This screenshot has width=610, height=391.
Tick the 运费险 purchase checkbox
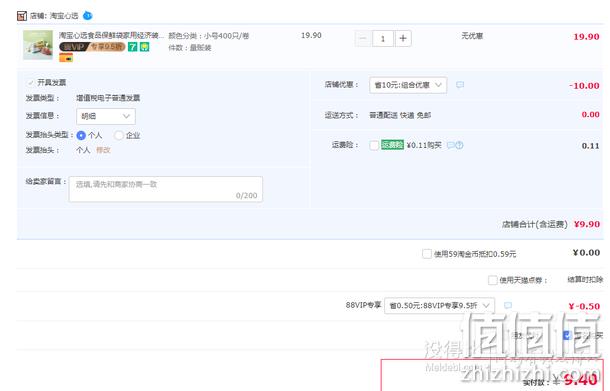(x=374, y=146)
